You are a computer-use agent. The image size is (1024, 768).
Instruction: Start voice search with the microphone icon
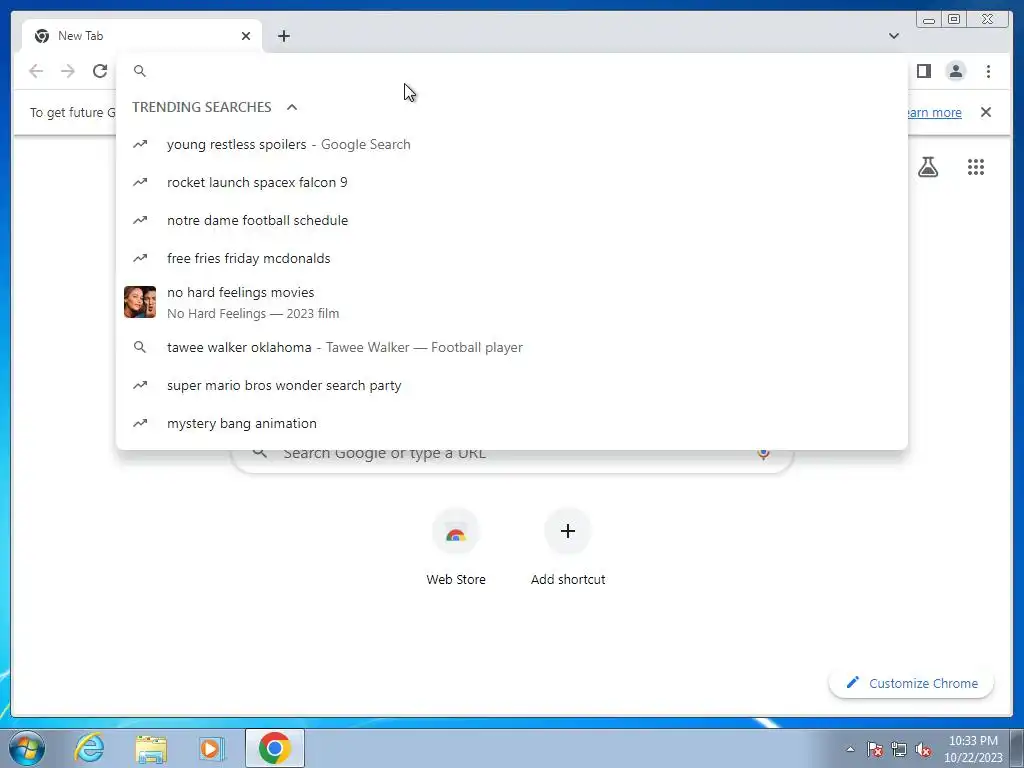click(763, 453)
